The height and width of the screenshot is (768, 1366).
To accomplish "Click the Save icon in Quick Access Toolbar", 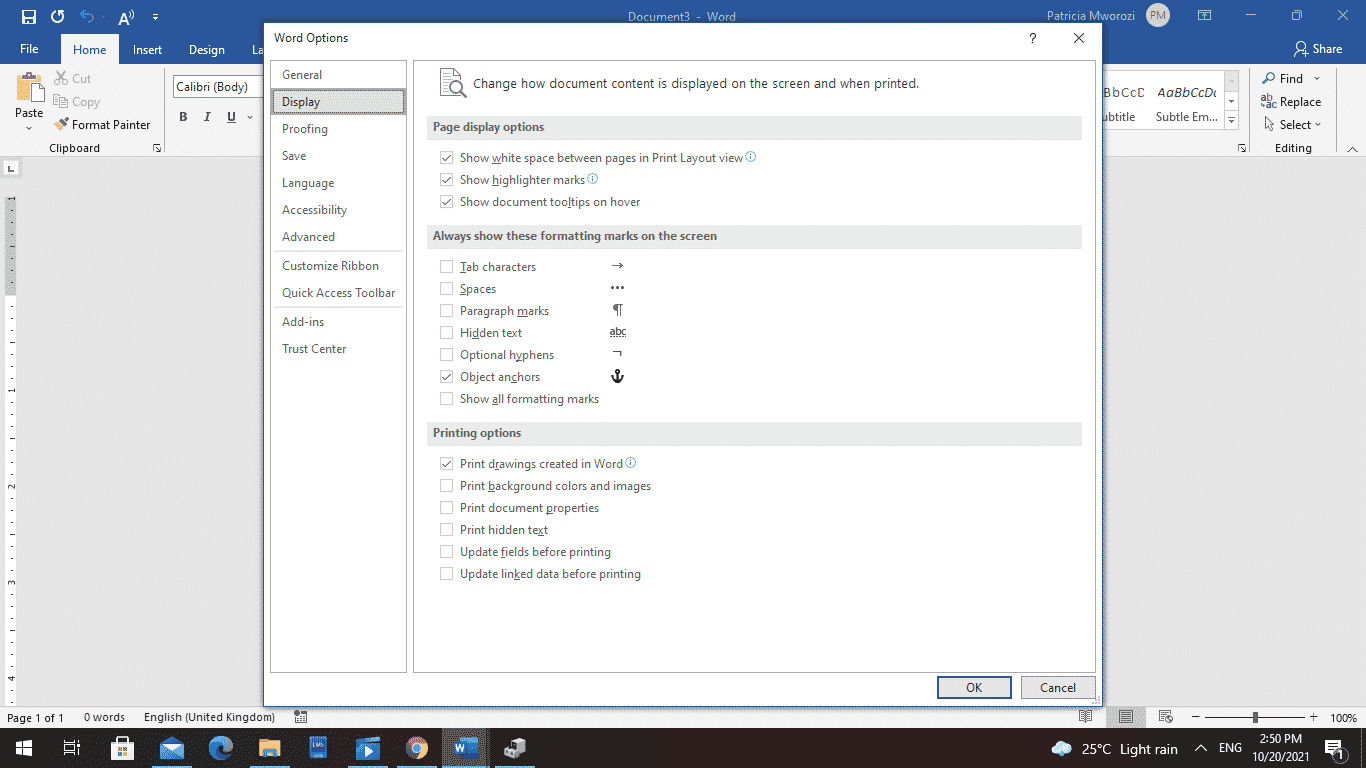I will tap(27, 16).
